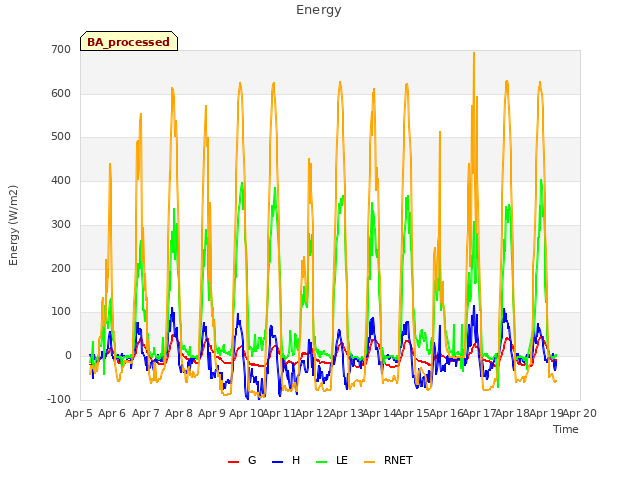This screenshot has height=480, width=640.
Task: Click the green LE legend color marker
Action: (x=322, y=462)
